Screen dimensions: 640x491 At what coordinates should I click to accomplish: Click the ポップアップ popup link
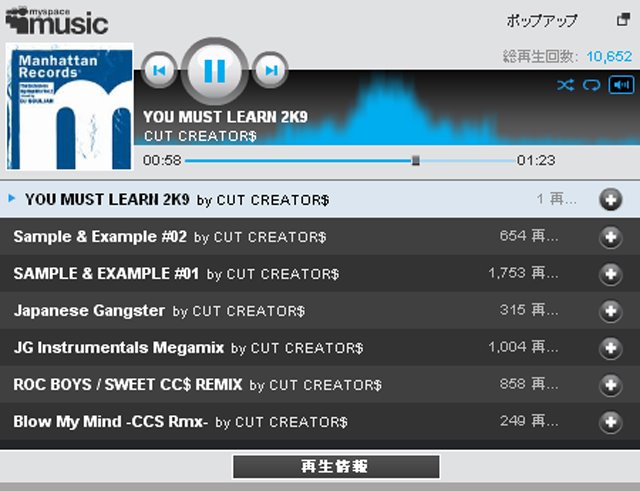point(542,20)
